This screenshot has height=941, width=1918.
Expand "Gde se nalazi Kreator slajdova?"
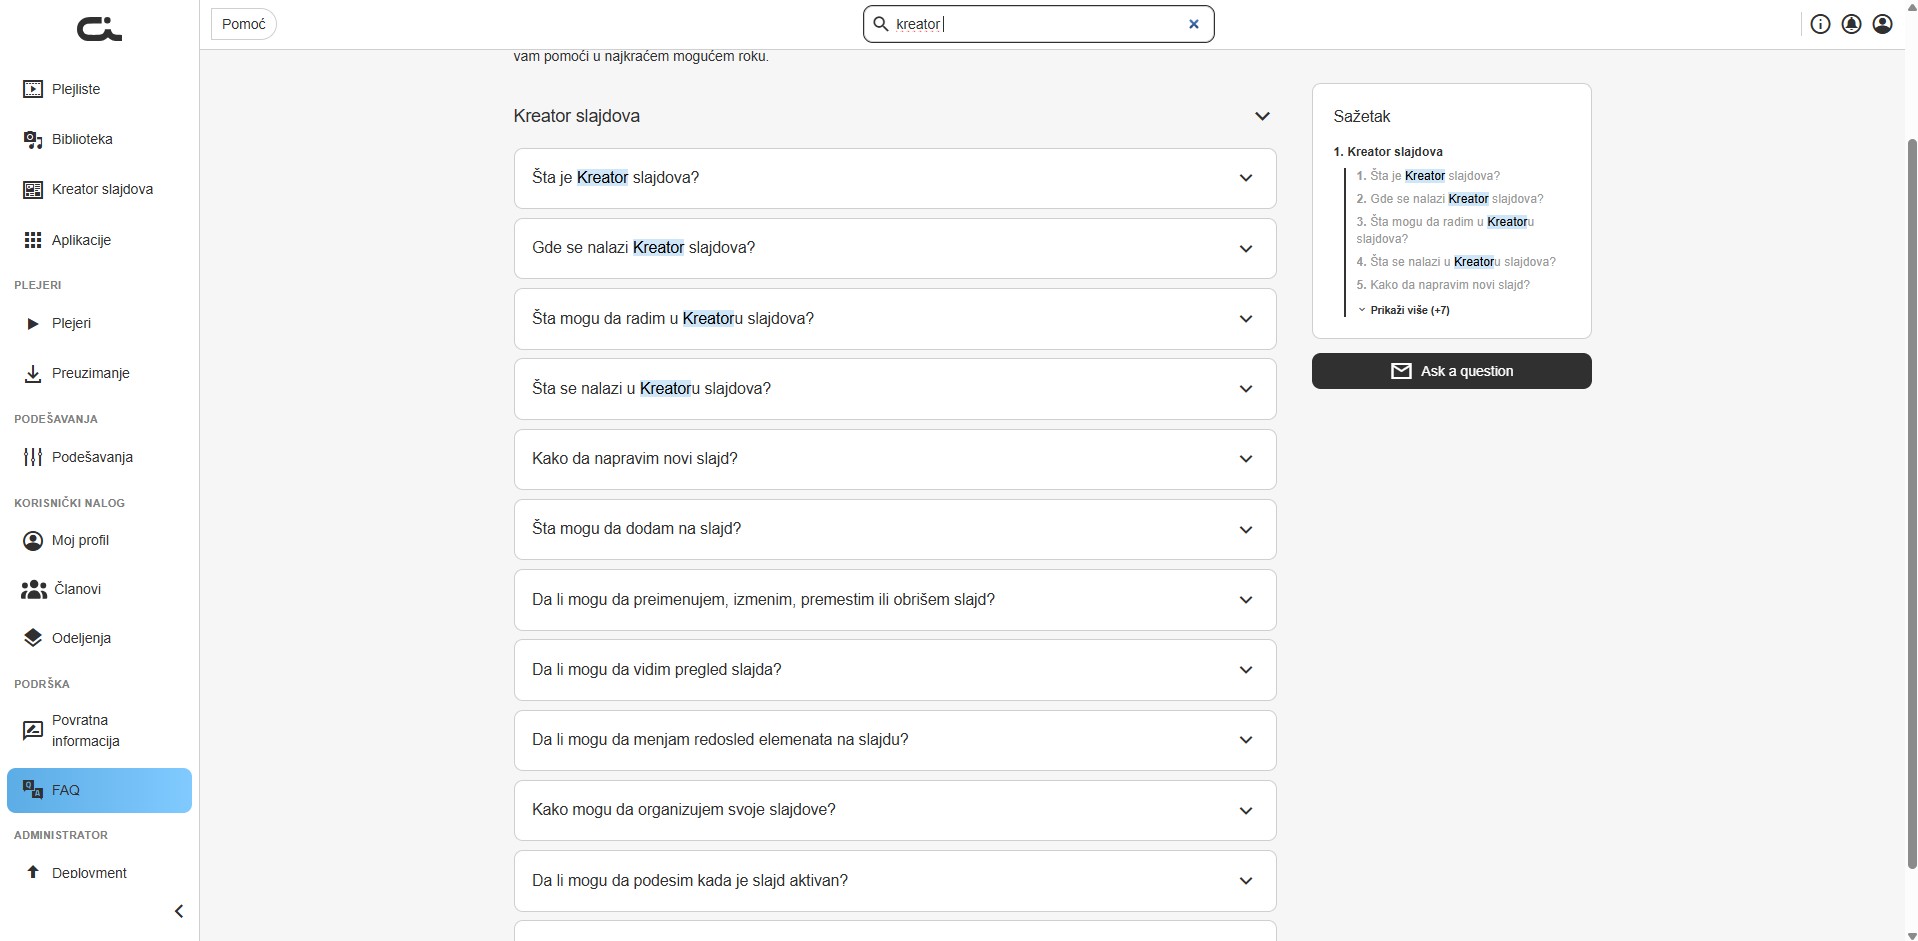coord(894,248)
